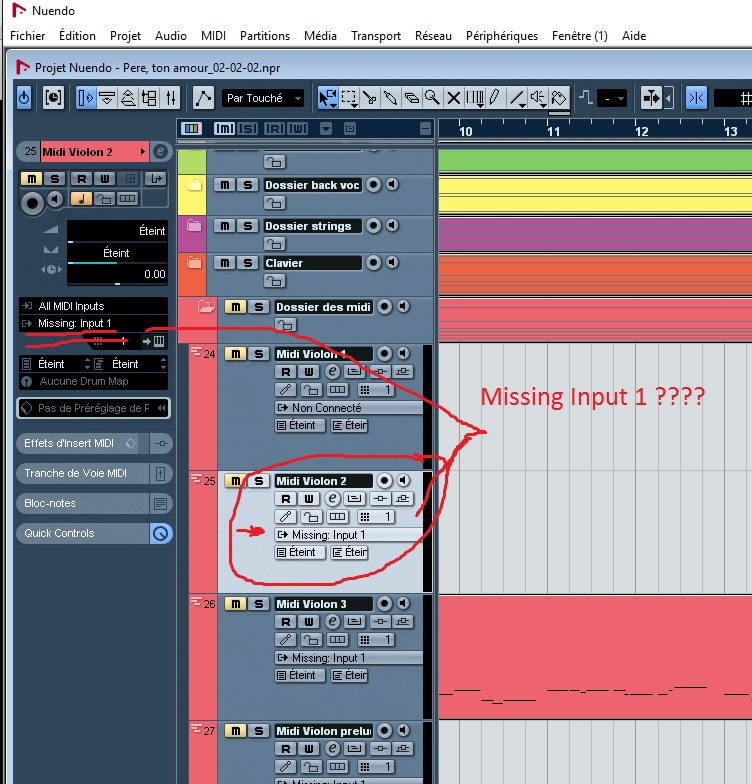Screen dimensions: 752x784
Task: Select the Zoom magnifier tool
Action: tap(432, 98)
